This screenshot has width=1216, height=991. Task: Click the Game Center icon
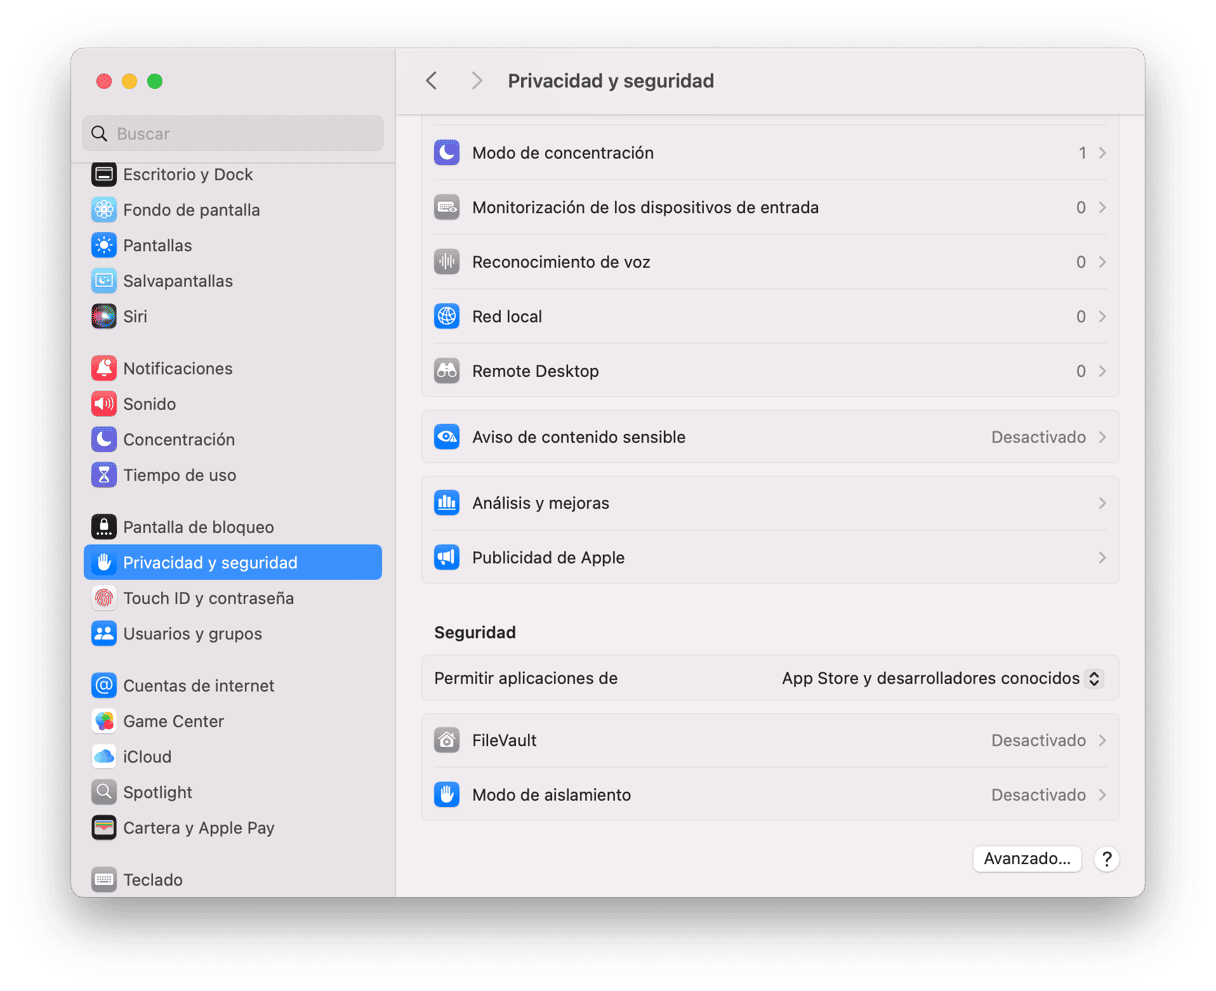[x=104, y=721]
